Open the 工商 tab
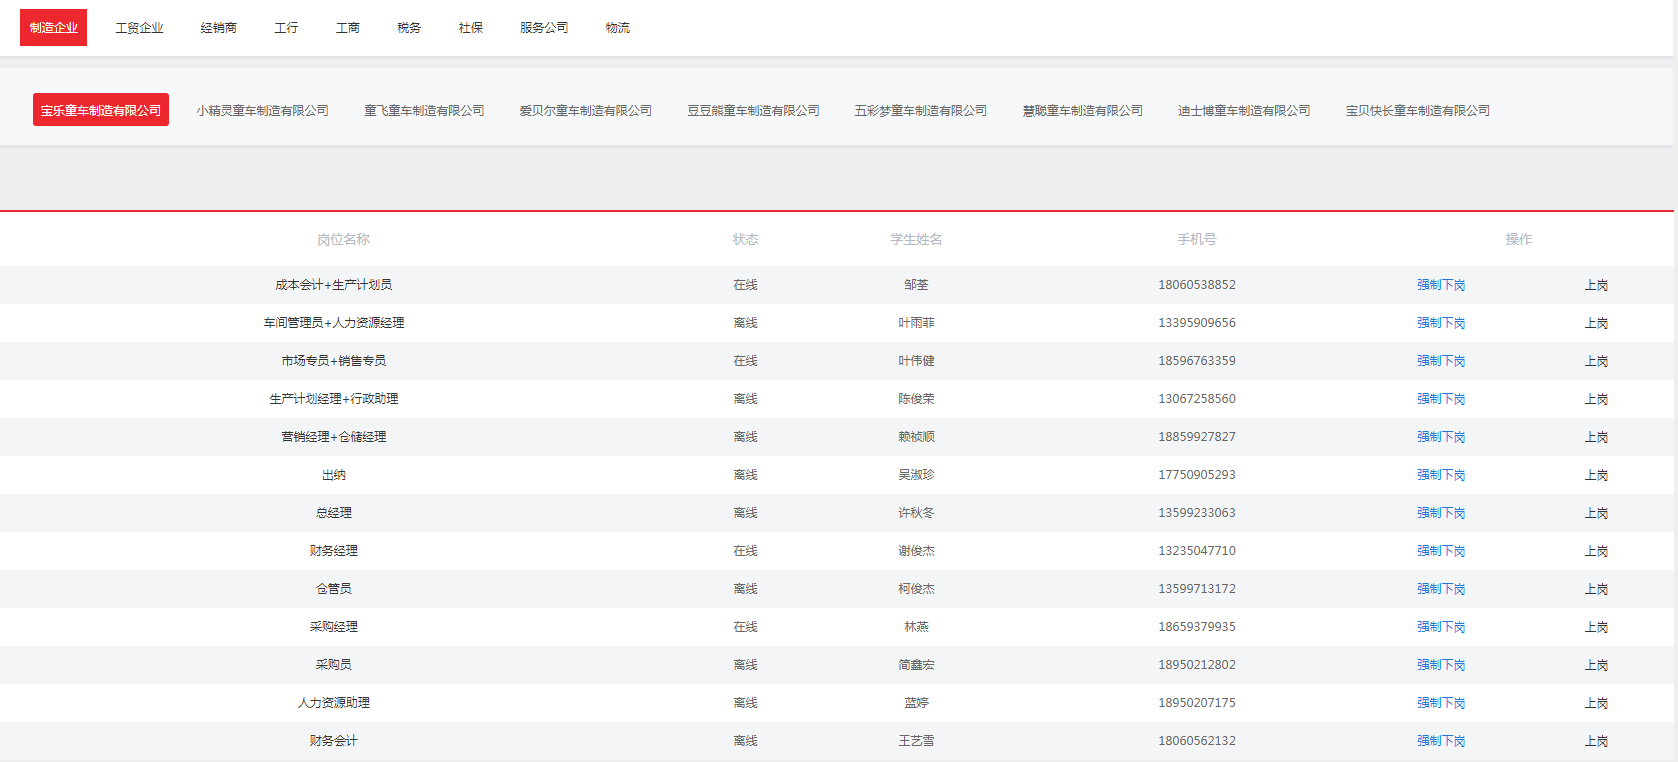This screenshot has height=762, width=1678. (347, 28)
